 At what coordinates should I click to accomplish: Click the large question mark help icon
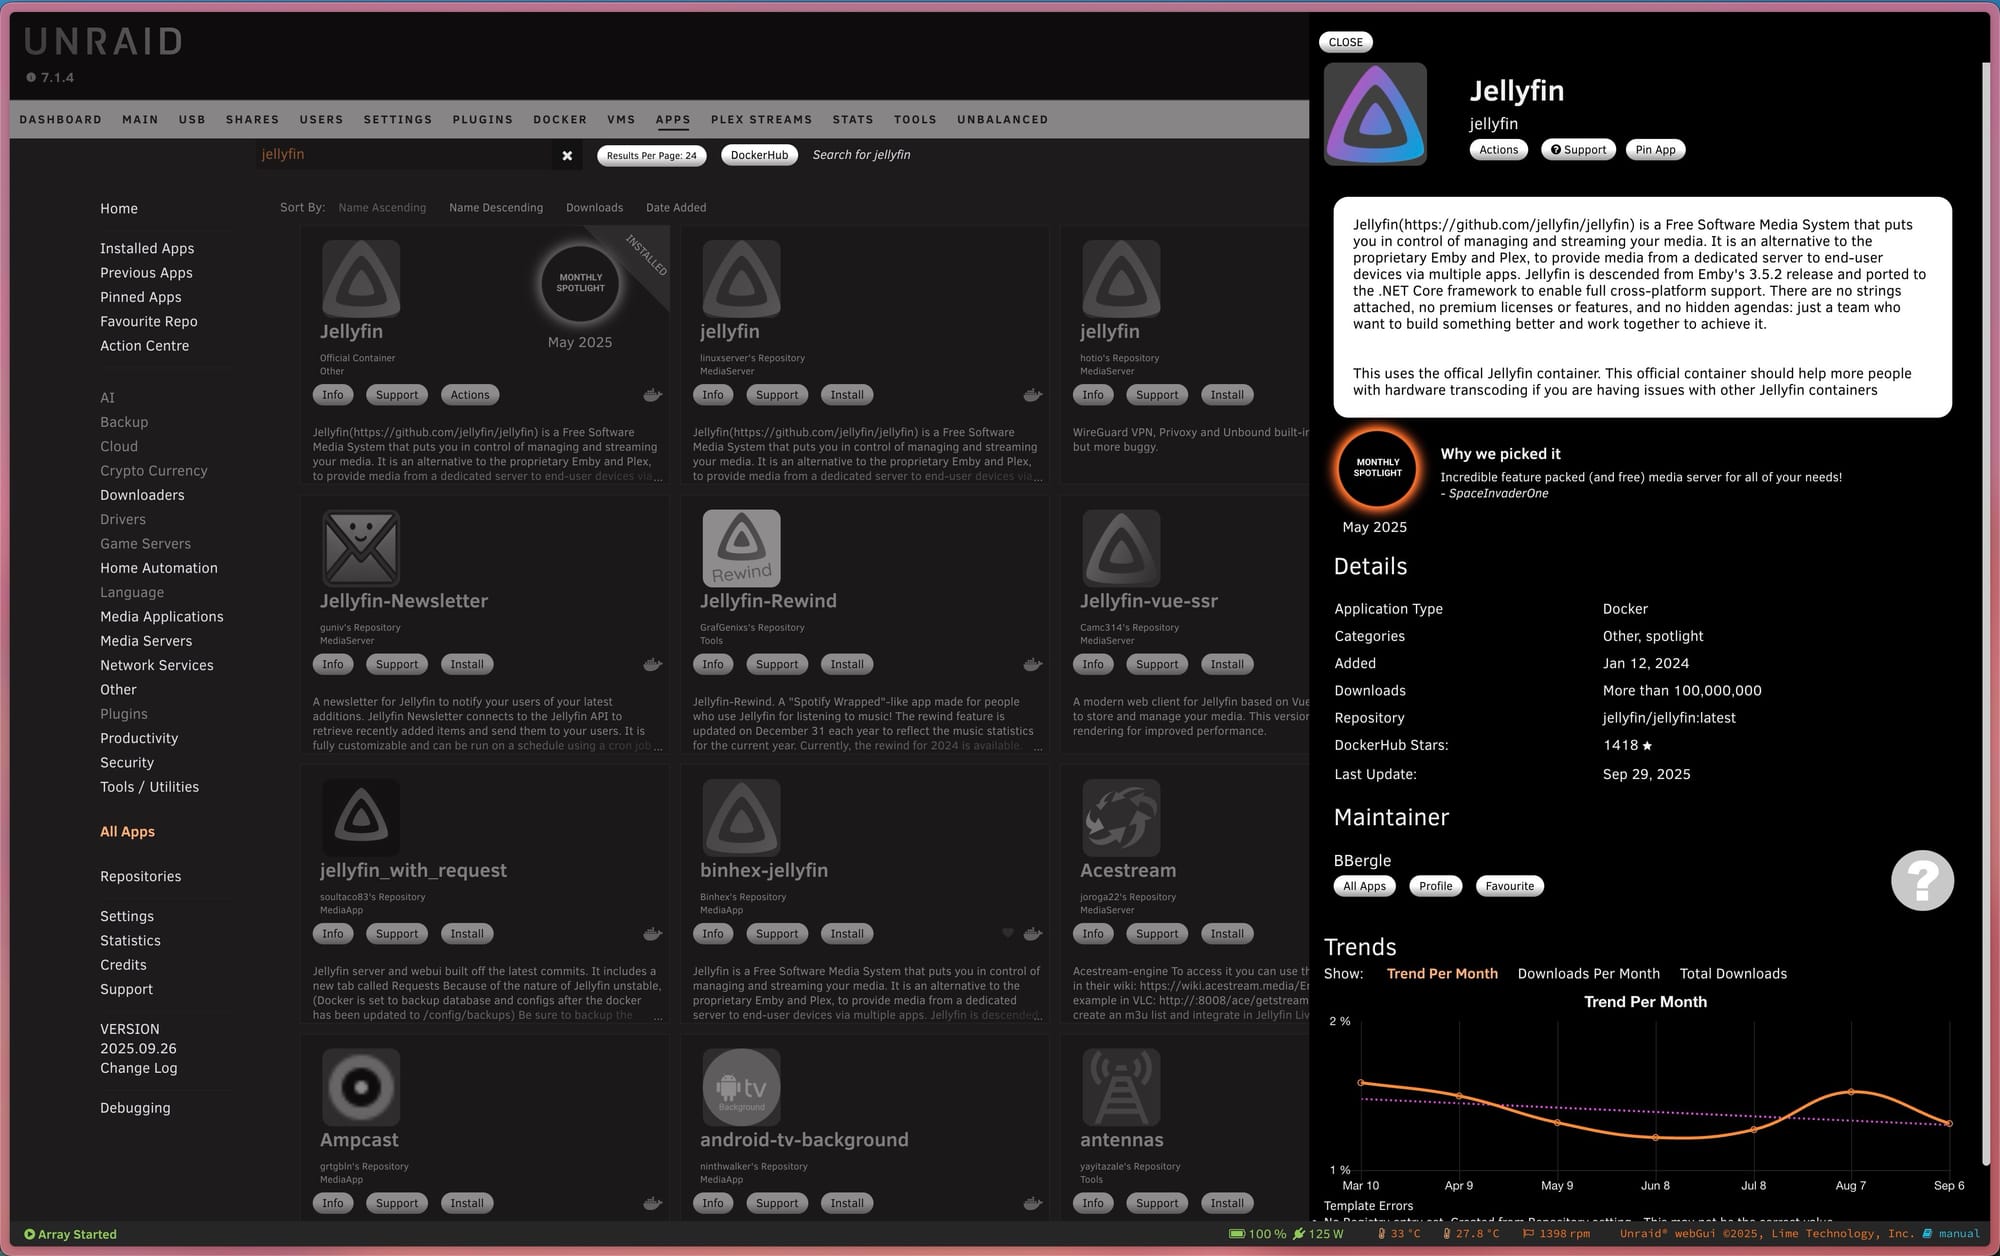[x=1922, y=881]
